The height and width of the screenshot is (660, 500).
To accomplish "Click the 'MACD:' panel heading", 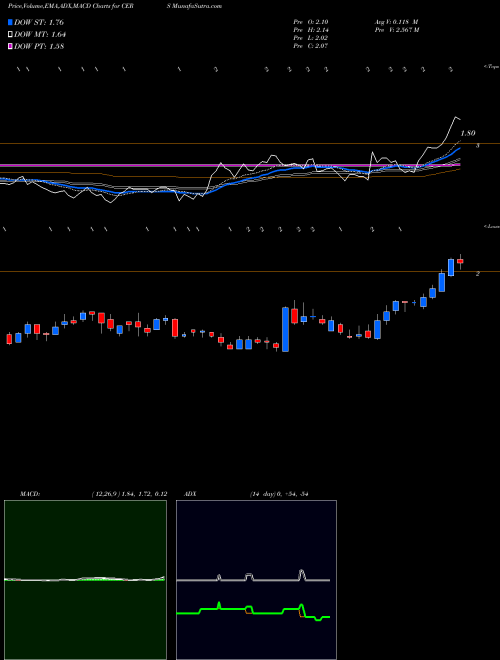I will (x=29, y=494).
